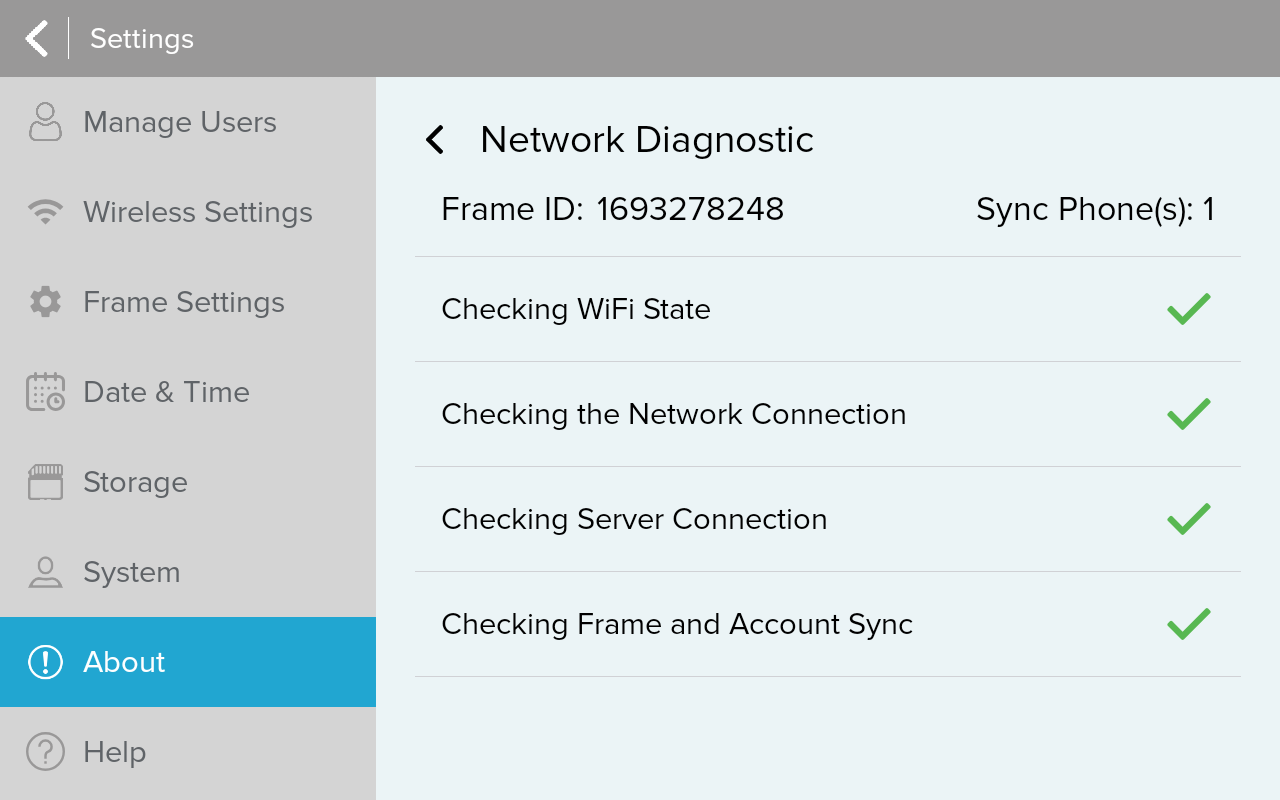Select the Storage menu item

[x=135, y=482]
